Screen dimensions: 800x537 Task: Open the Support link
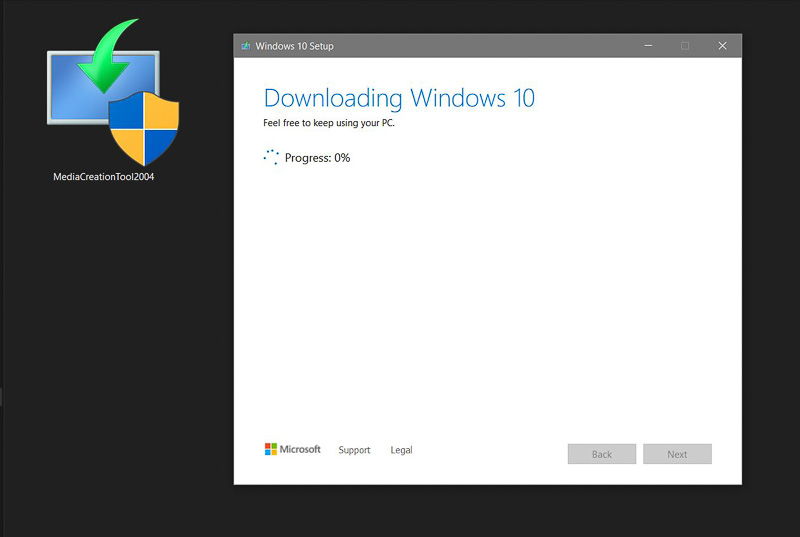(354, 451)
